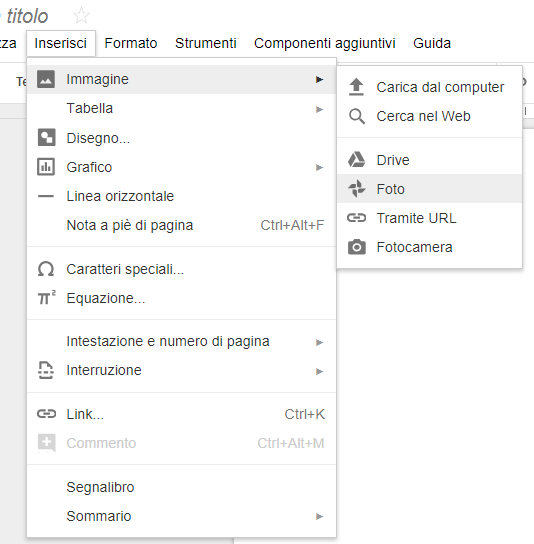Select the Google Drive icon
The width and height of the screenshot is (534, 544).
[x=357, y=160]
